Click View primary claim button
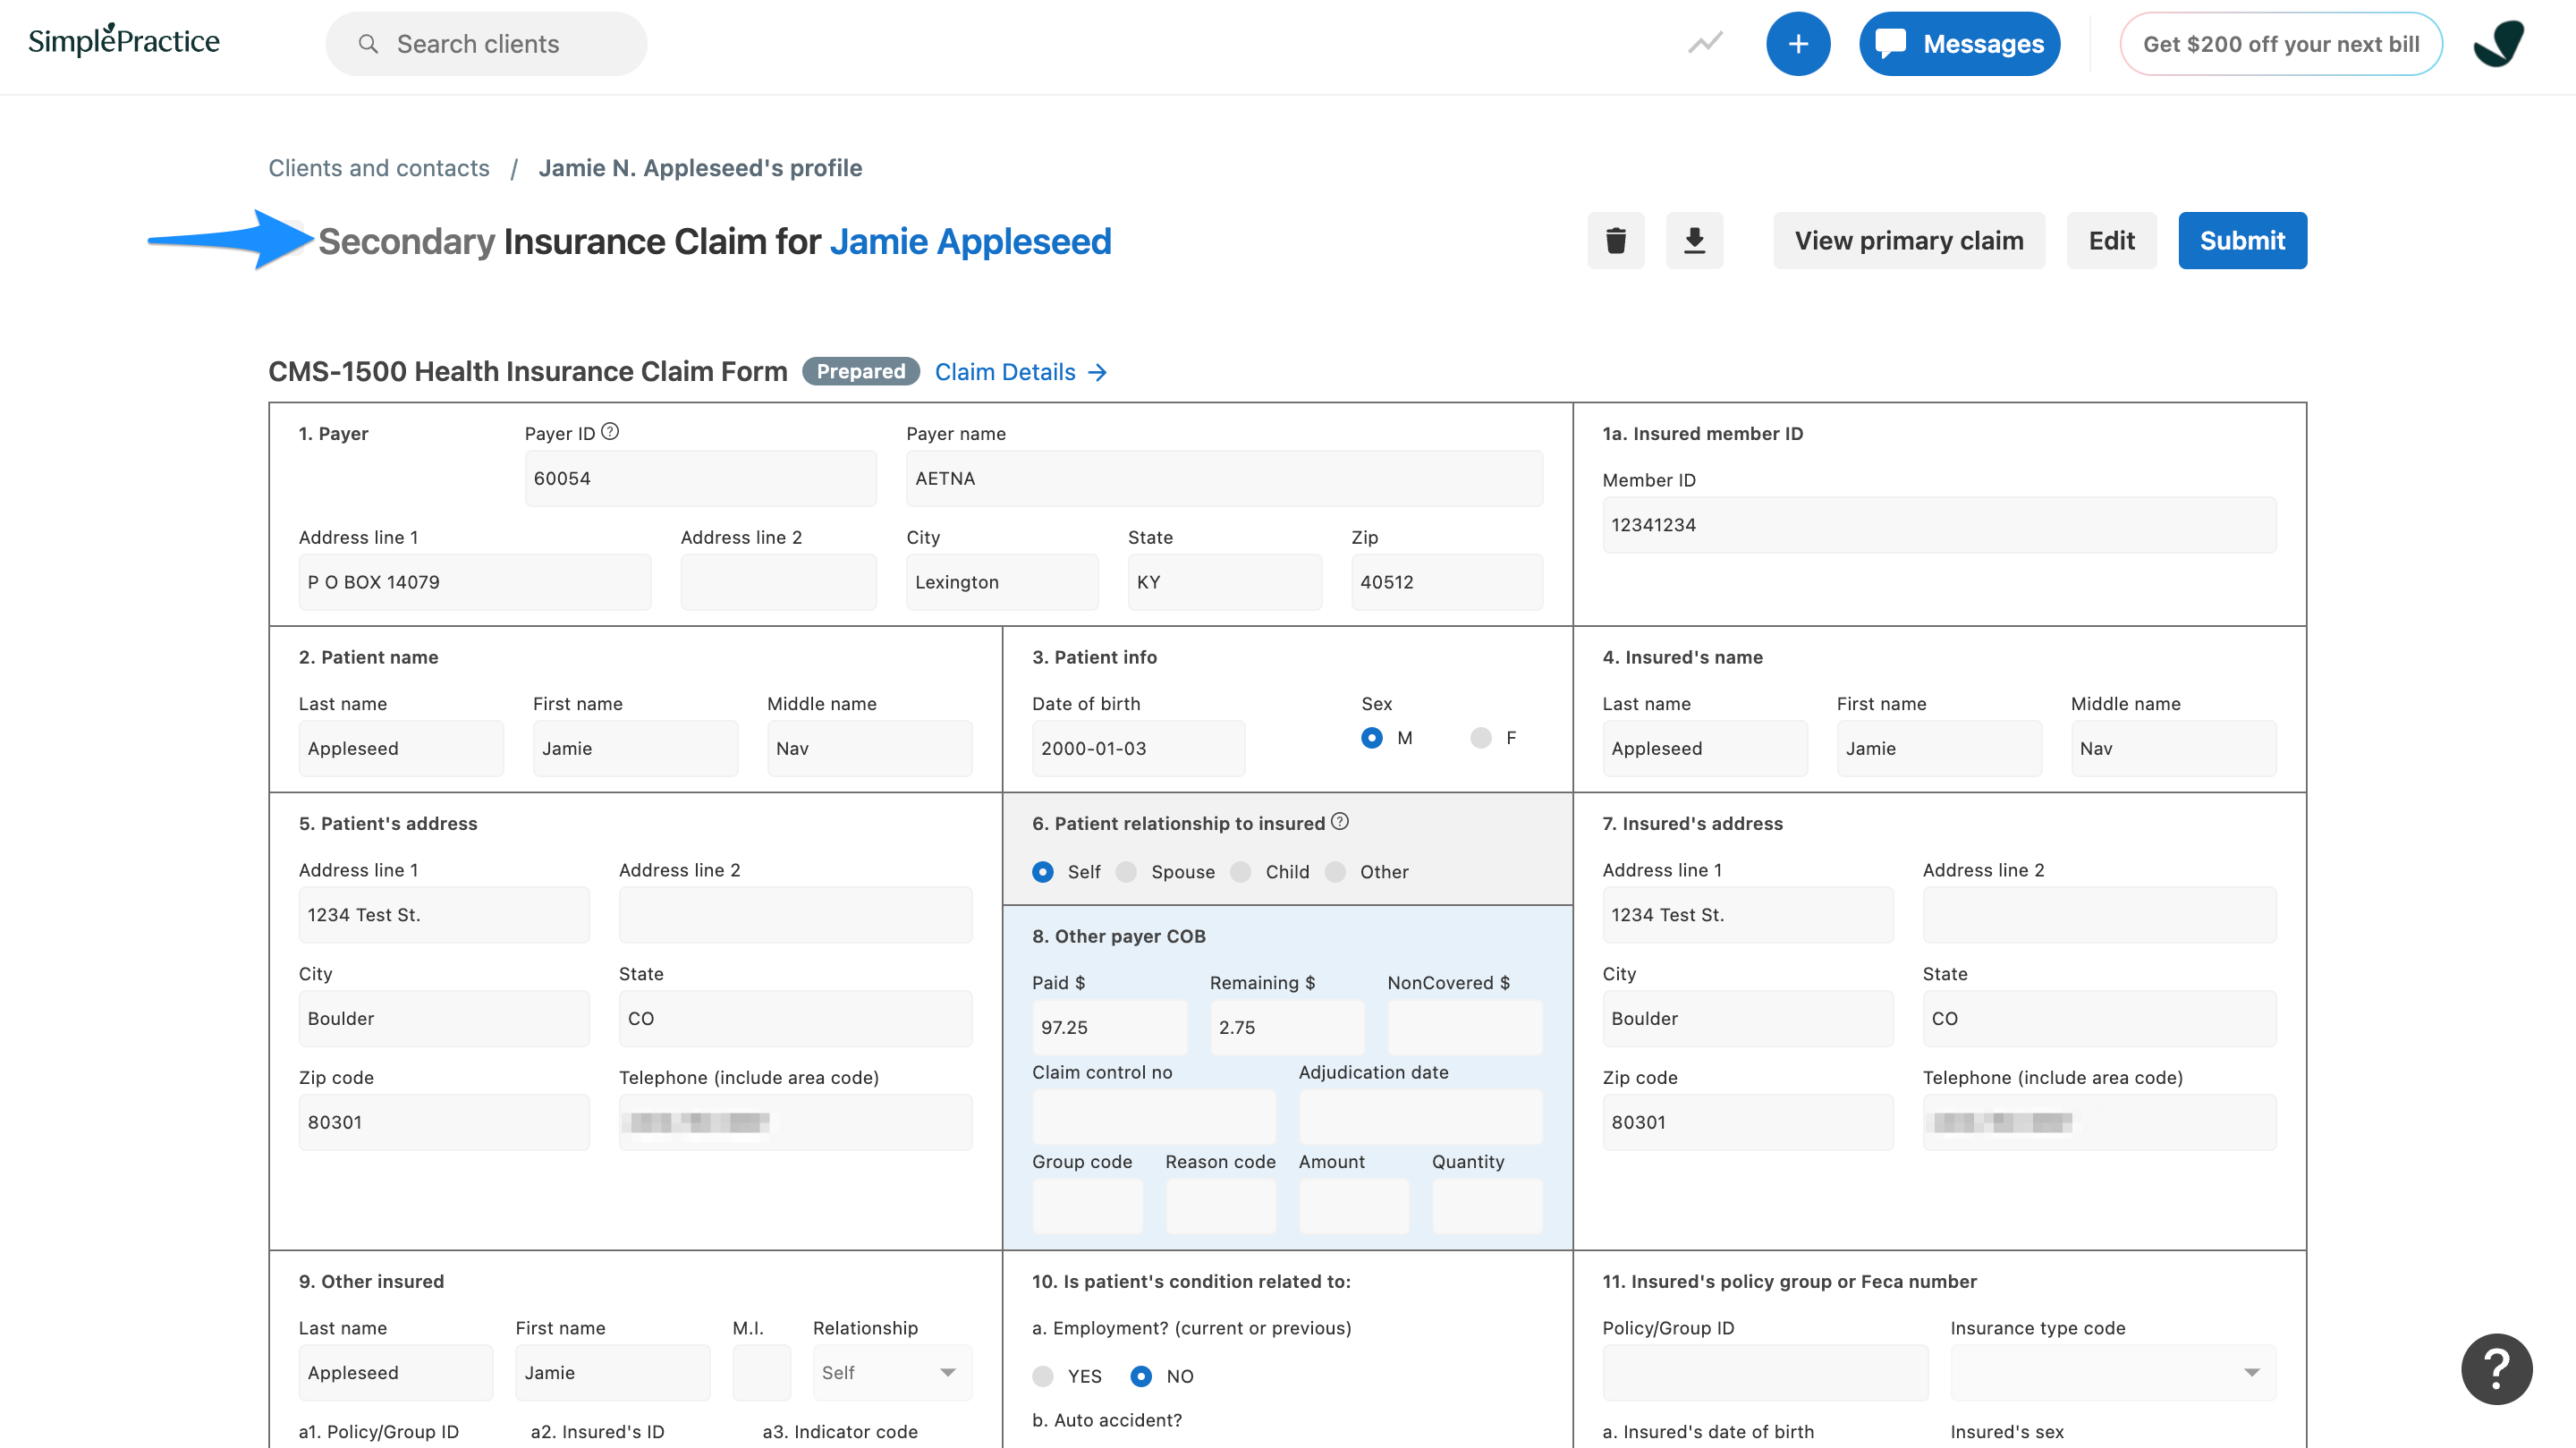The image size is (2576, 1448). click(1908, 240)
